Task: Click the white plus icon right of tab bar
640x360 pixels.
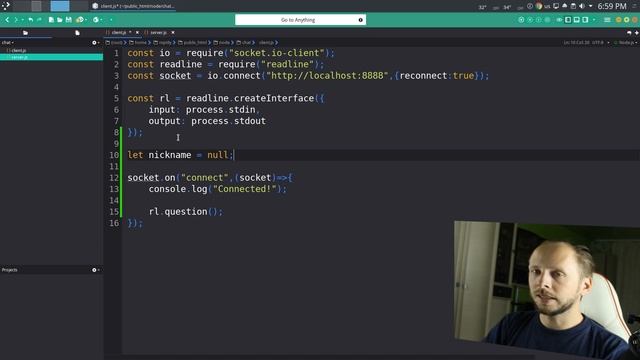Action: click(636, 33)
